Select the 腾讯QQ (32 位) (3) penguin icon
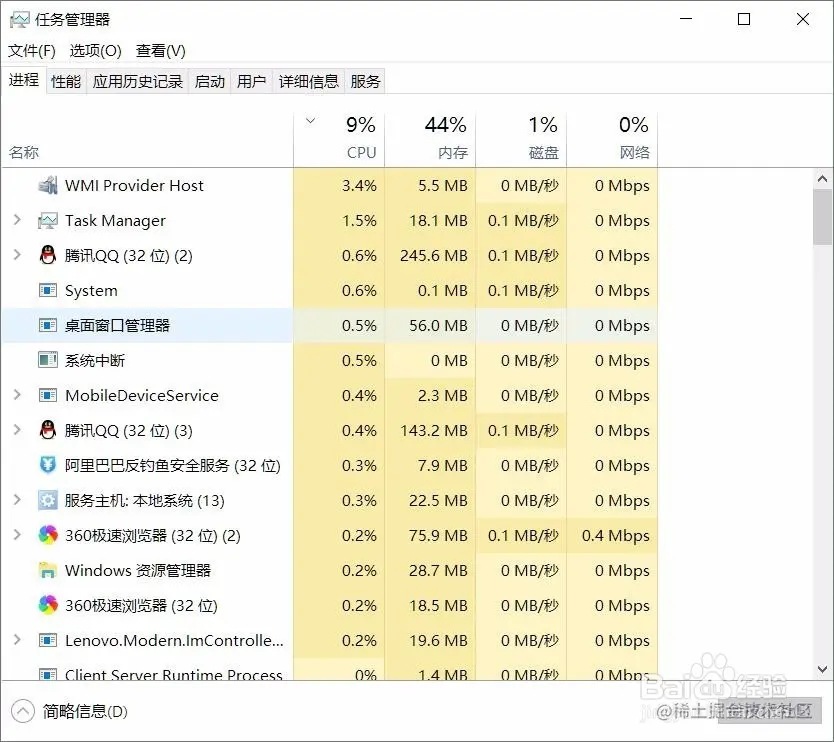This screenshot has height=742, width=834. [x=48, y=430]
